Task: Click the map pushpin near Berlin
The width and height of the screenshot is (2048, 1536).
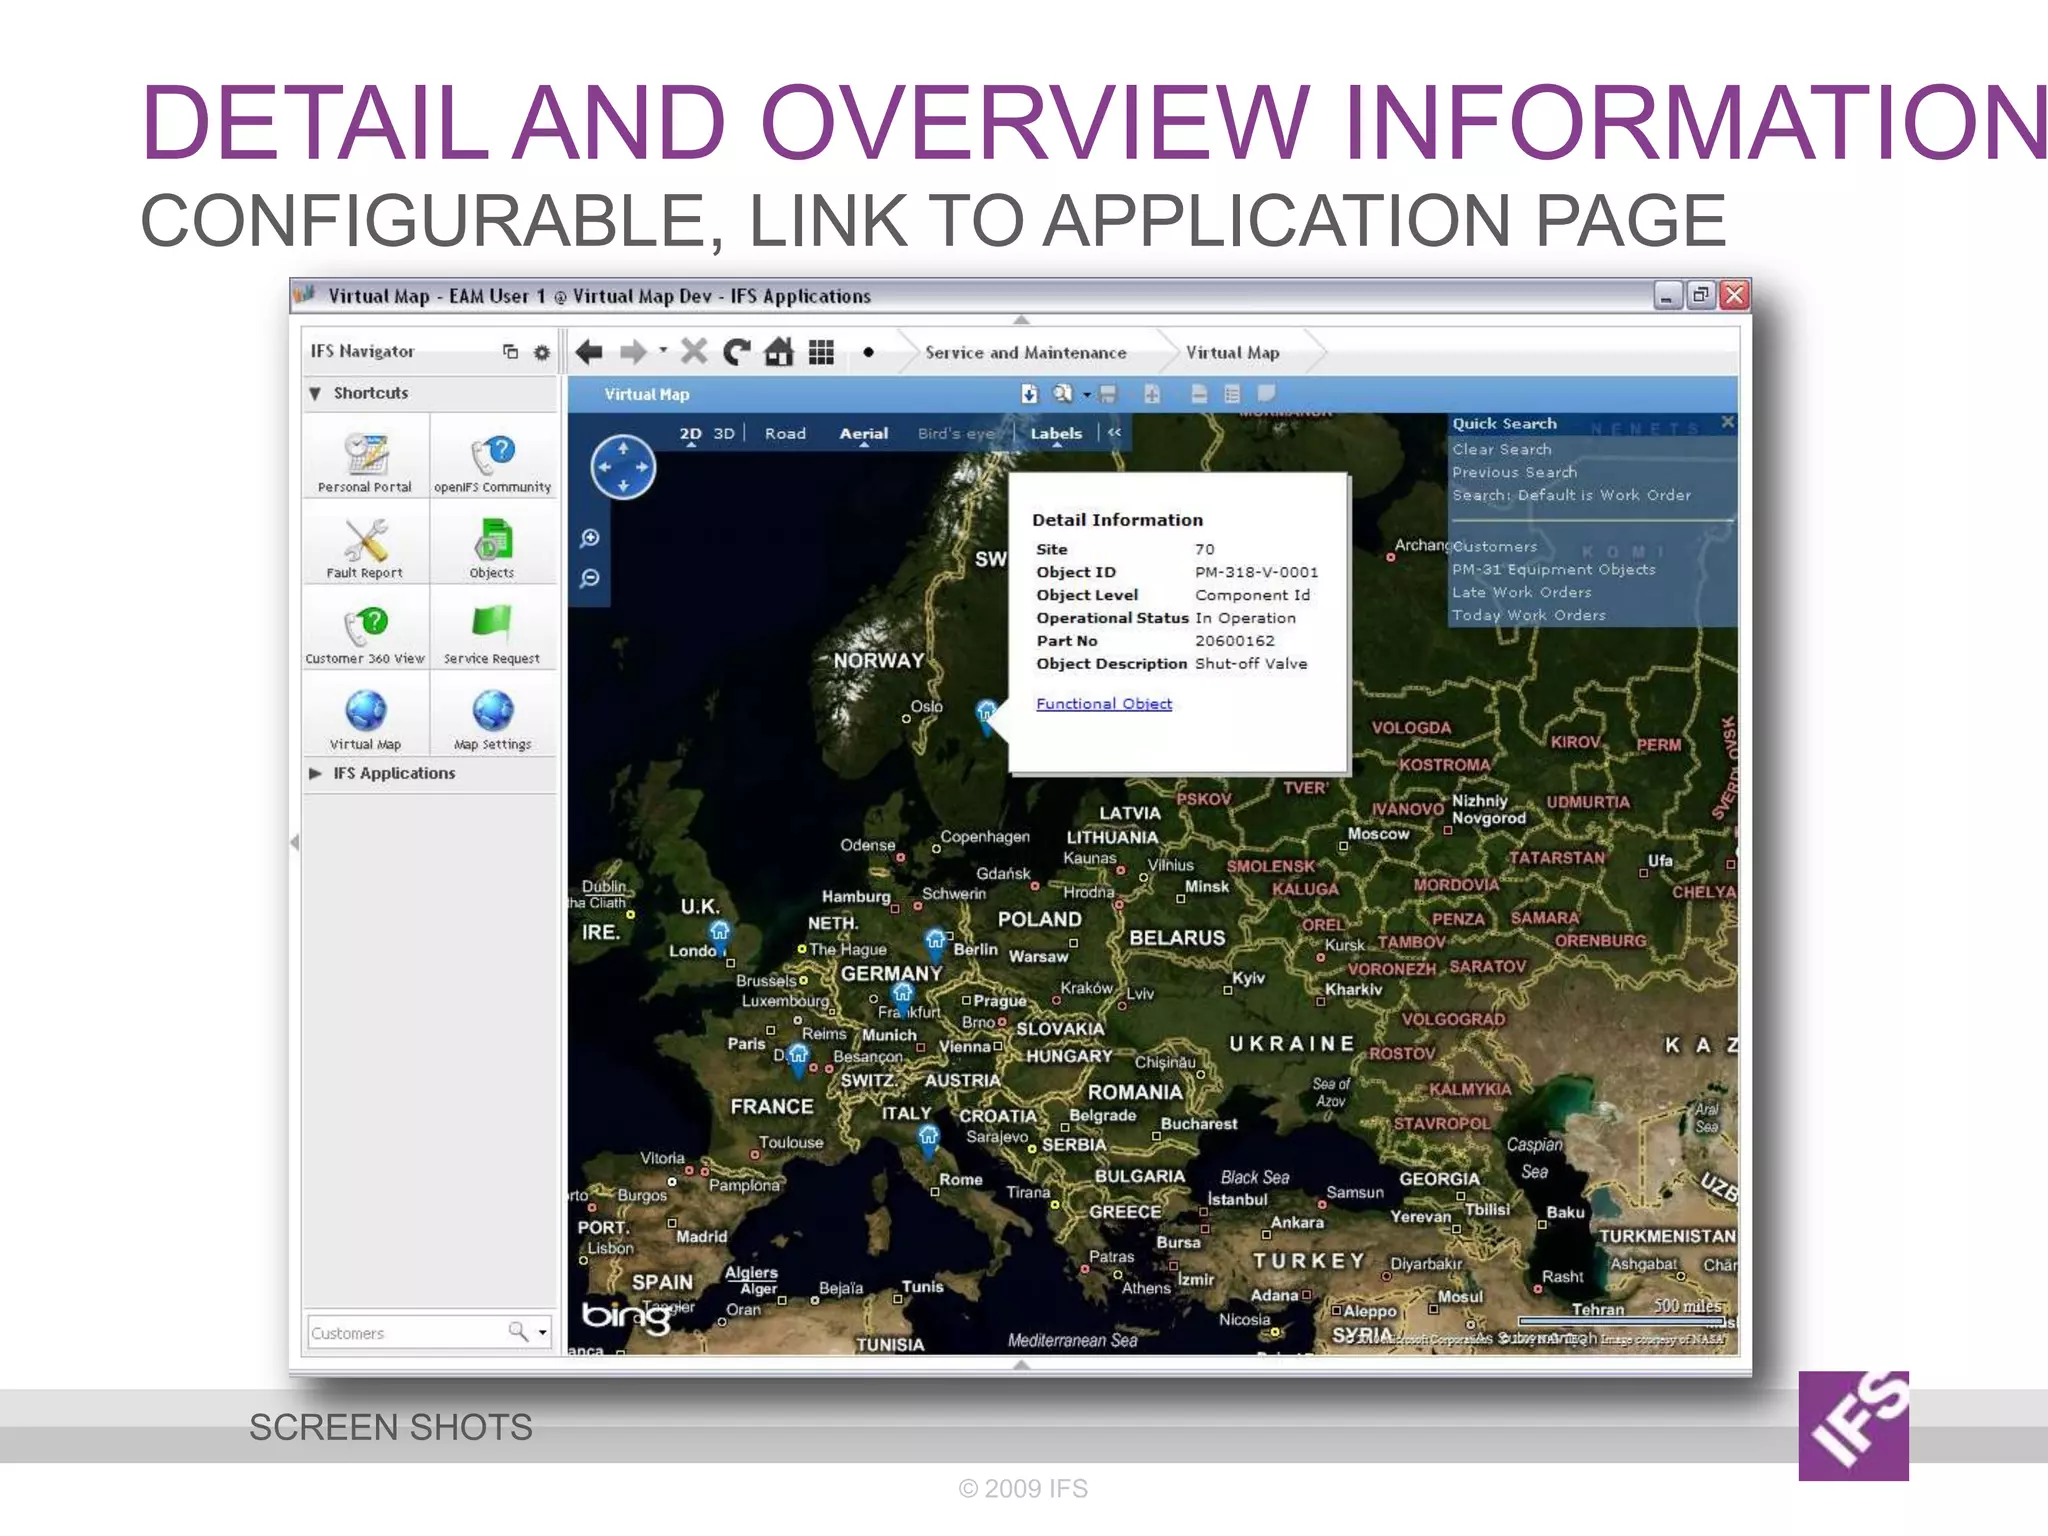Action: (935, 942)
